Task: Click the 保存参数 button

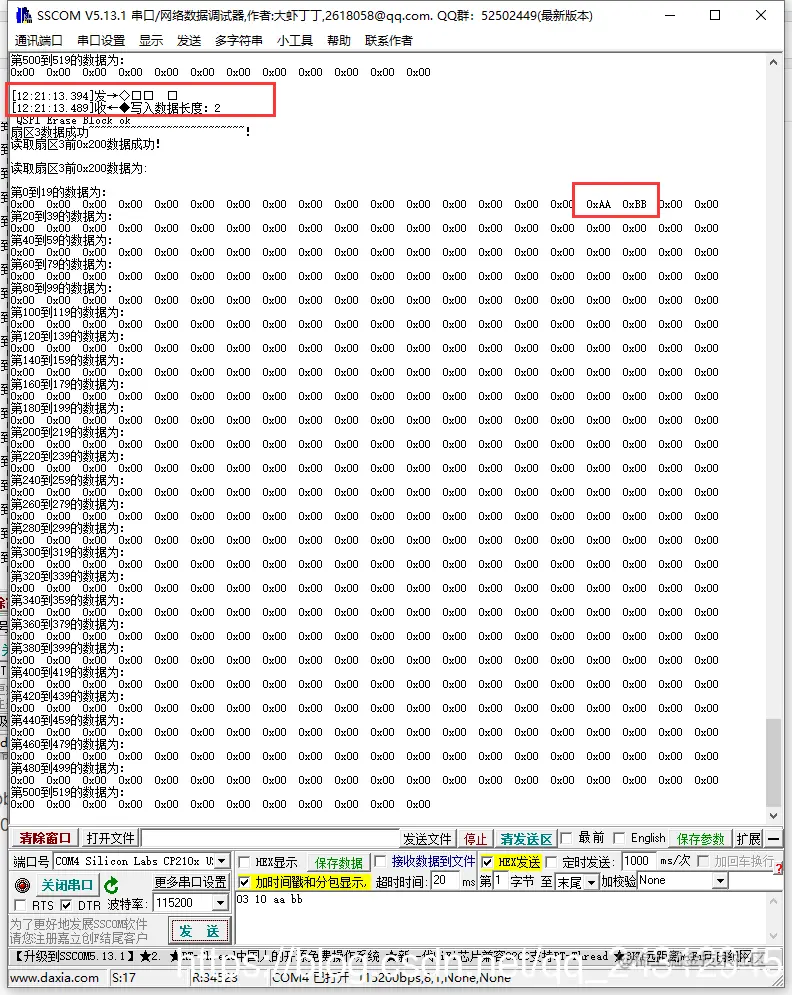Action: click(700, 839)
